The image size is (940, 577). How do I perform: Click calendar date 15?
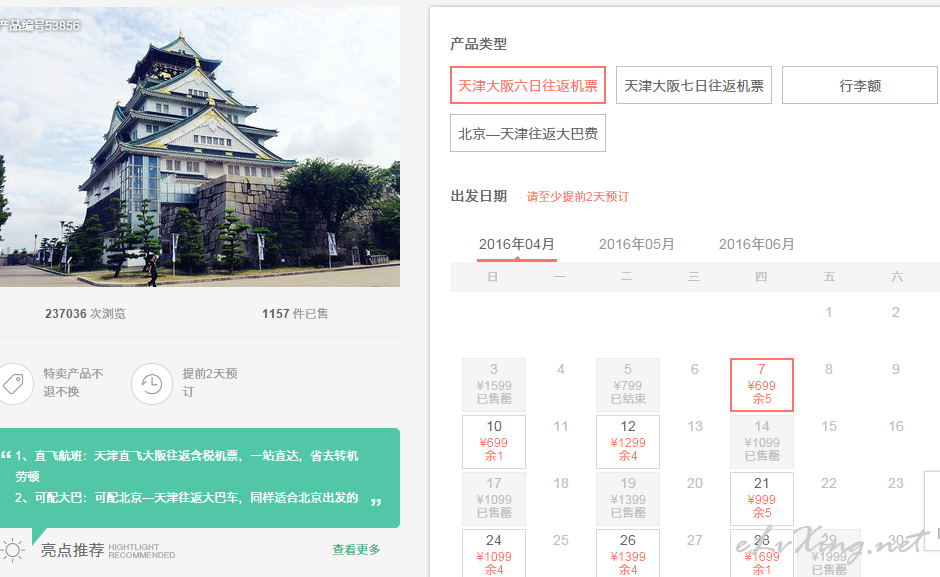pos(828,426)
